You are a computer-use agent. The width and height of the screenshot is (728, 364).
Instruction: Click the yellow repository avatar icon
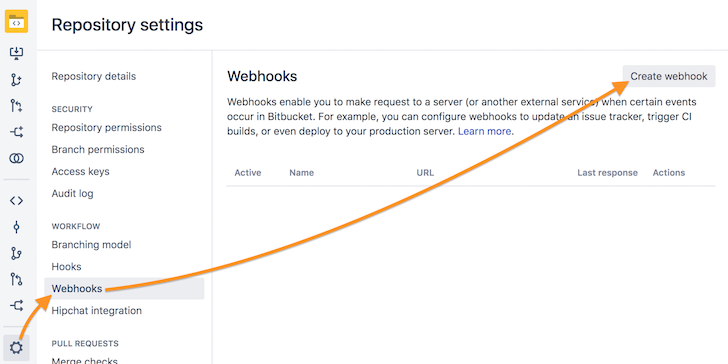(16, 21)
